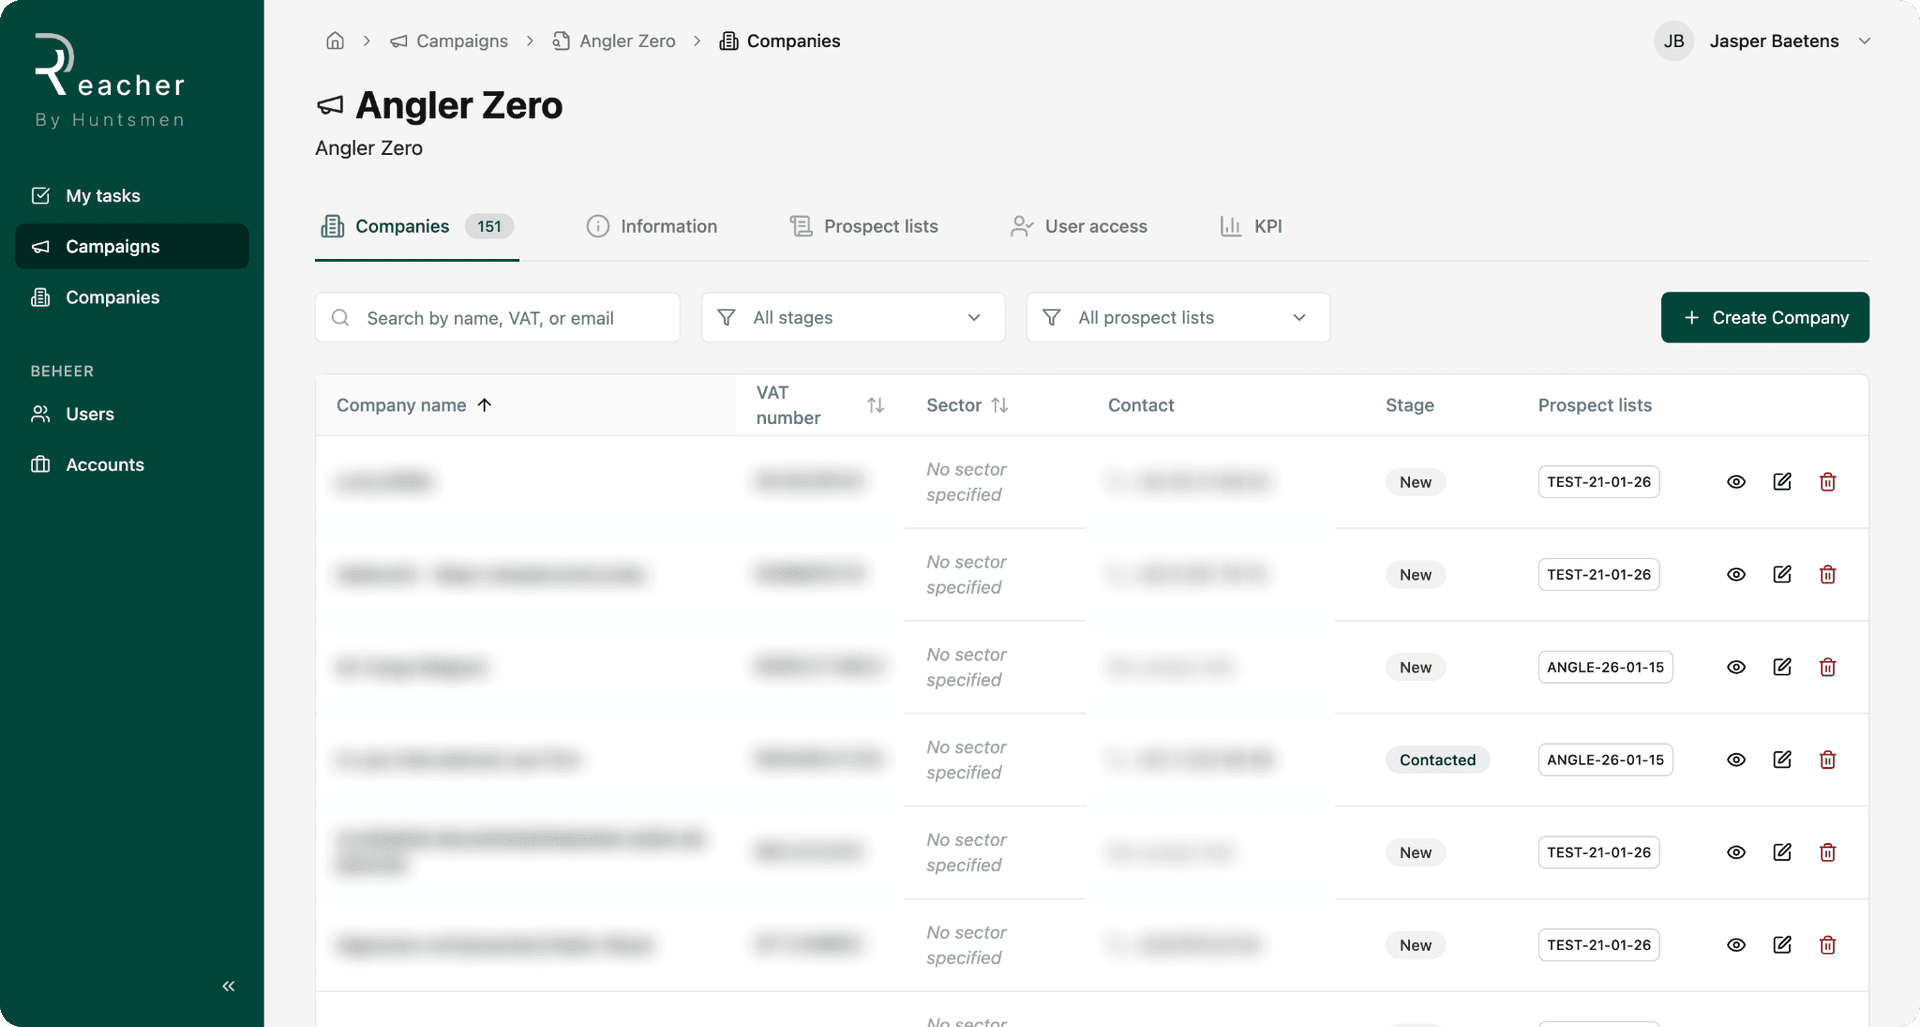Show details via eye icon on first row
Viewport: 1920px width, 1027px height.
[x=1736, y=481]
